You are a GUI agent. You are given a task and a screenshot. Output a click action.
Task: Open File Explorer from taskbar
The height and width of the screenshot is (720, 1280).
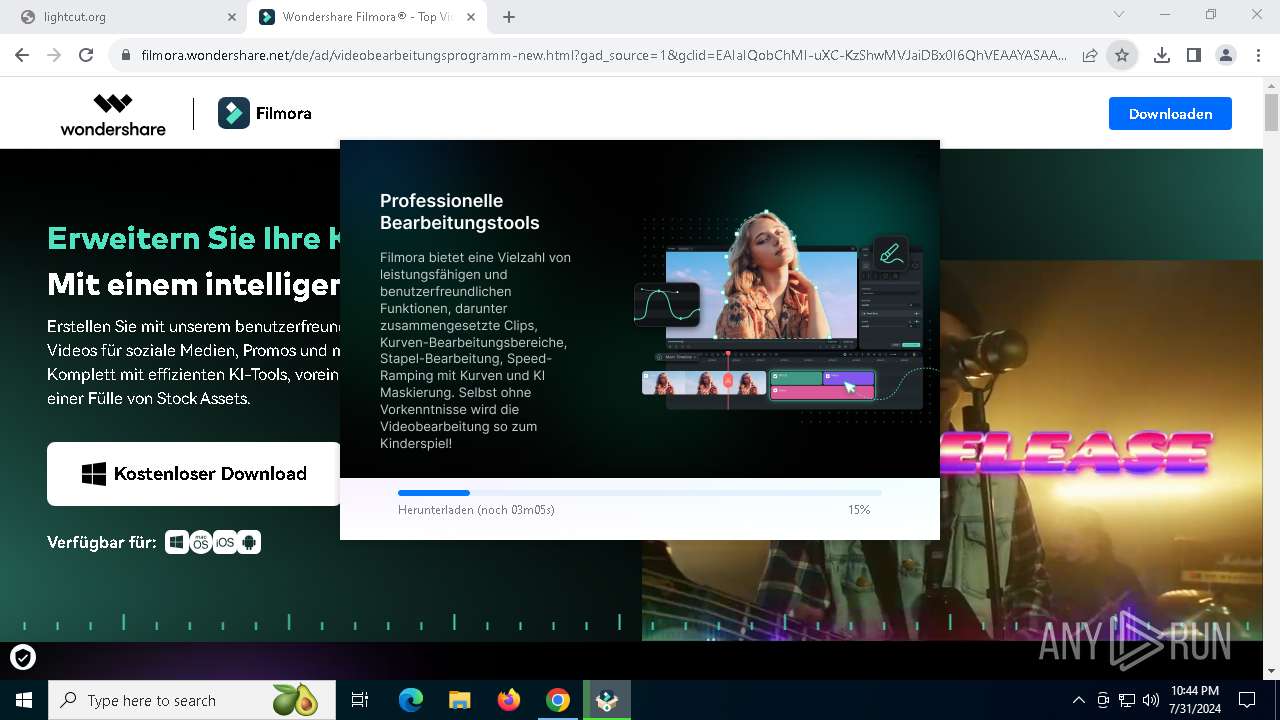[x=459, y=700]
